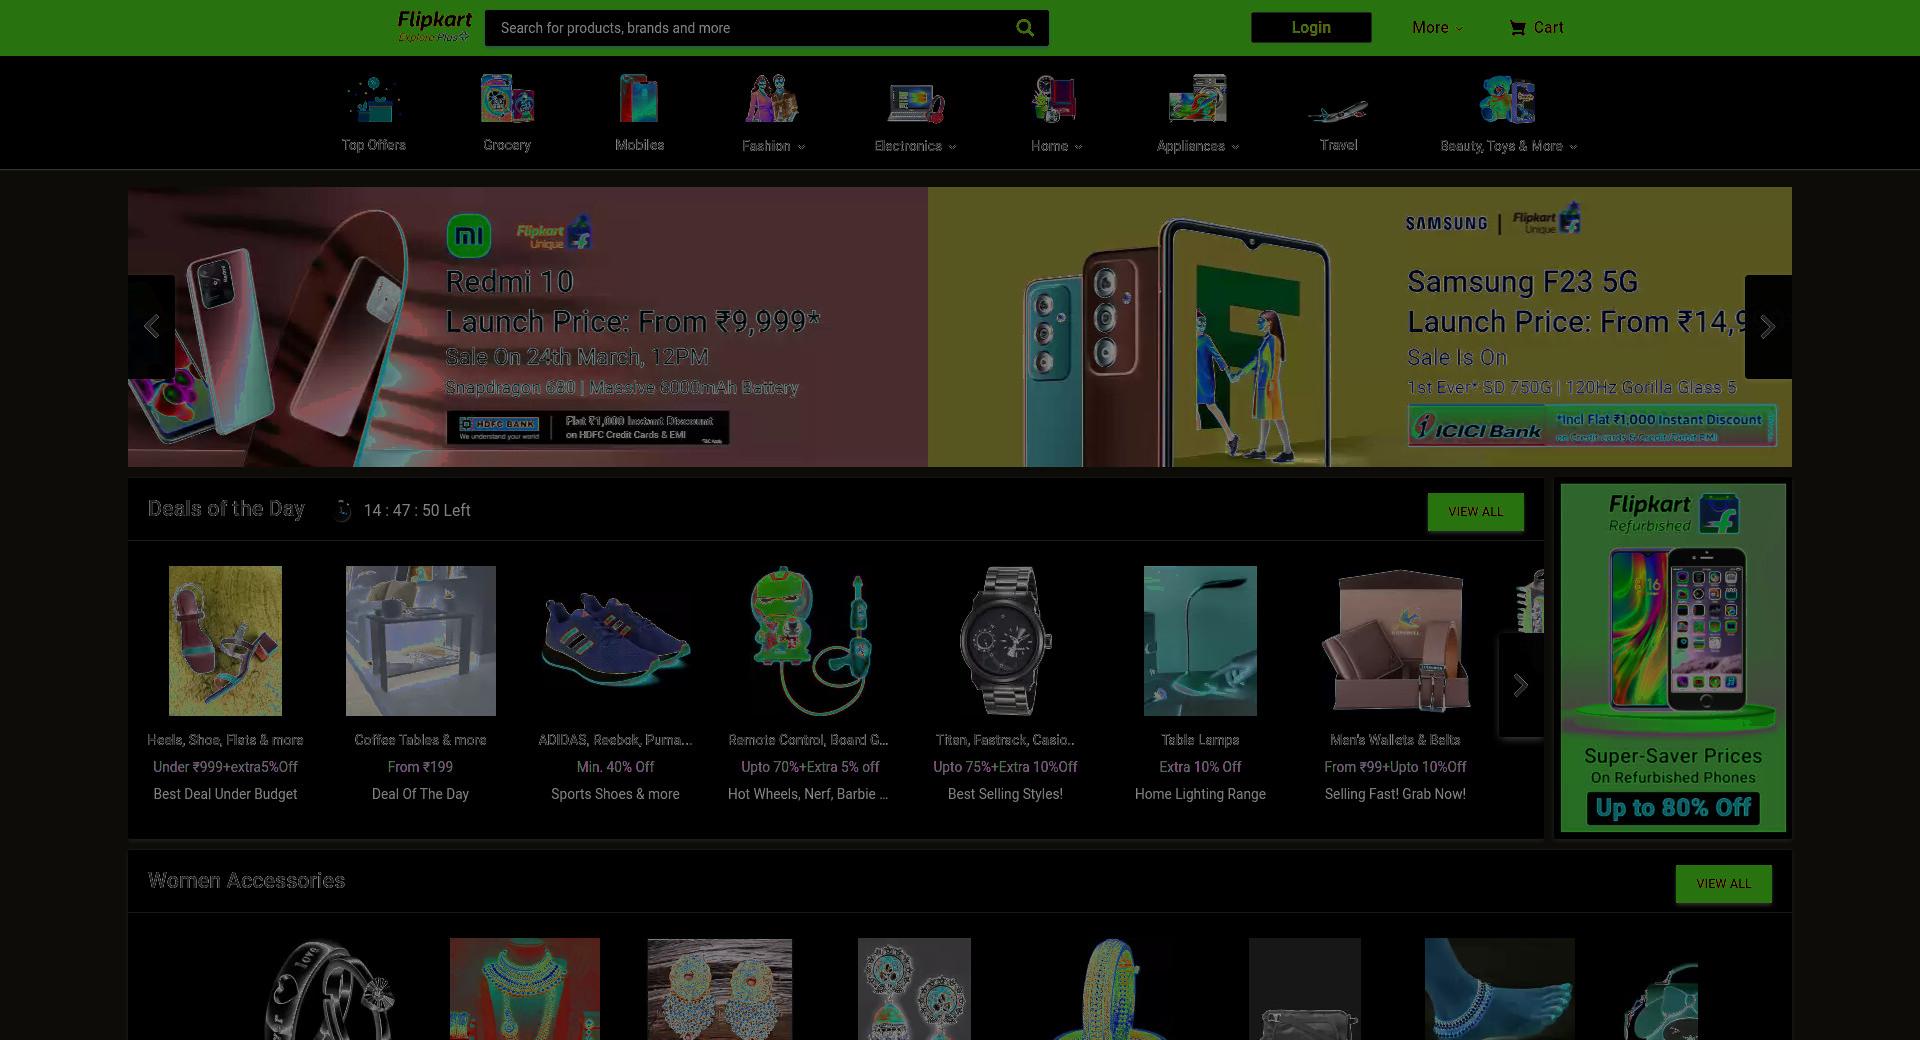Open the Cart link text

point(1548,28)
